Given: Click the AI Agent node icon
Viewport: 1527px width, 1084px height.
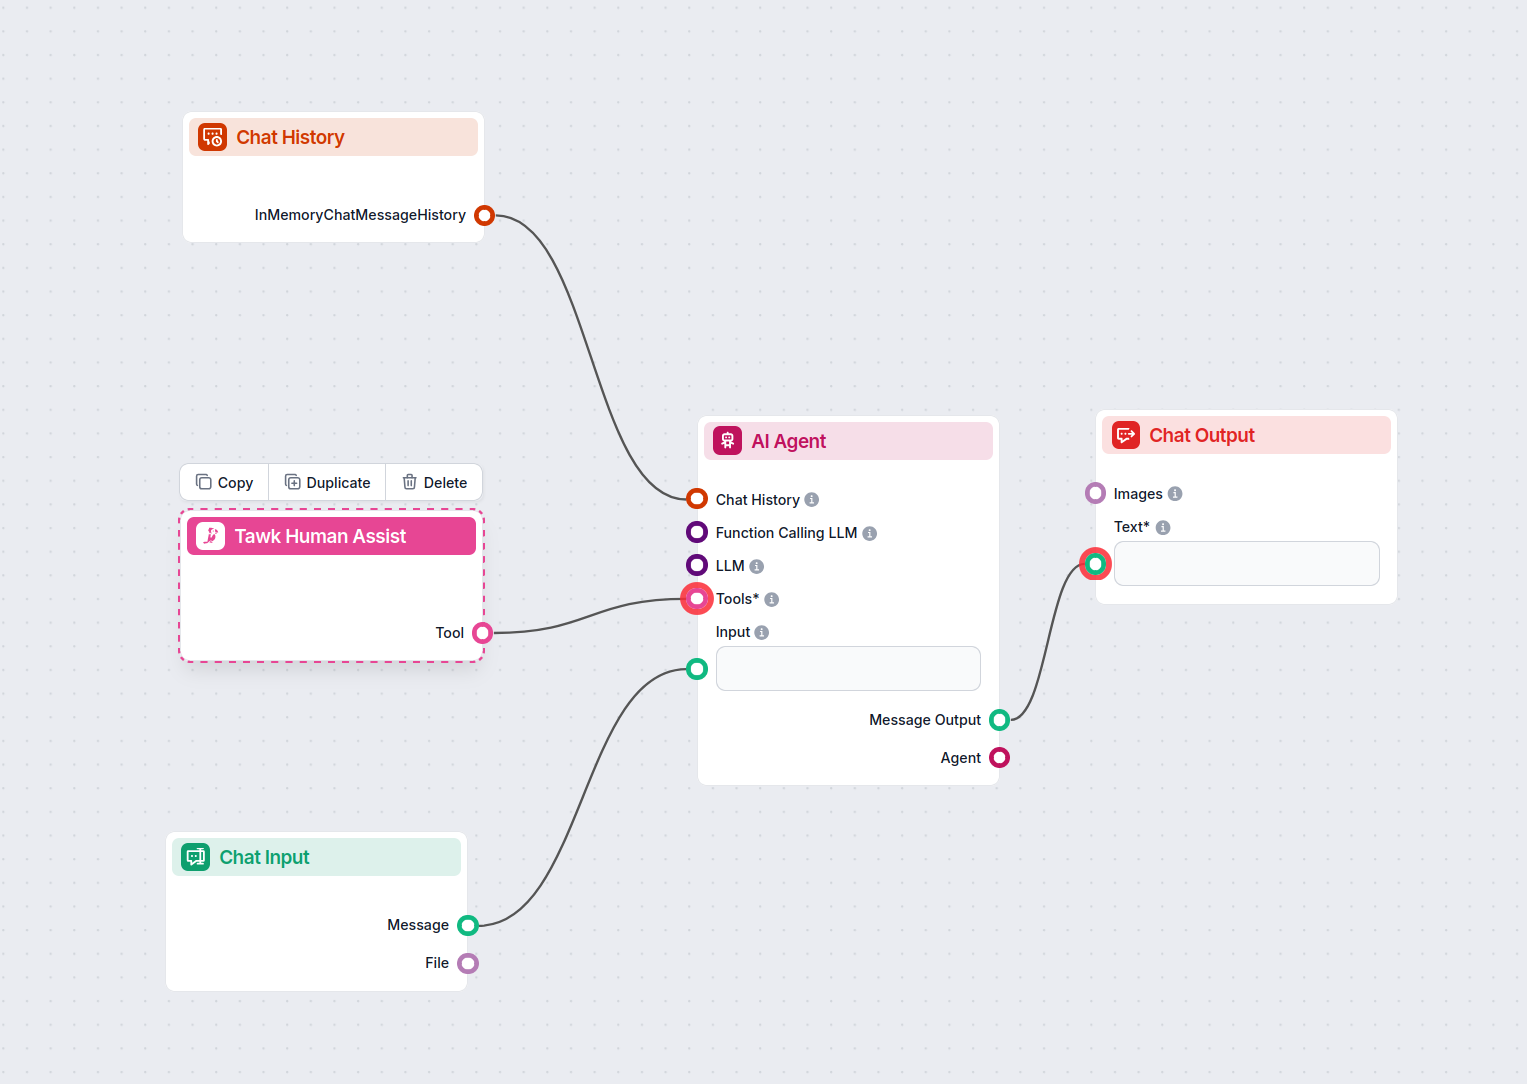Looking at the screenshot, I should [x=727, y=441].
